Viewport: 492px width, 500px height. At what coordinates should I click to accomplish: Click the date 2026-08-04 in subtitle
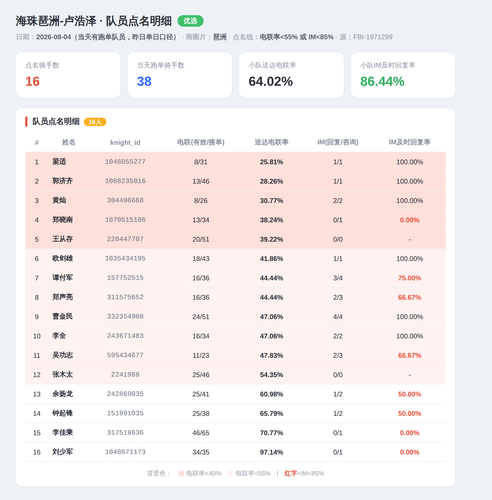(54, 37)
